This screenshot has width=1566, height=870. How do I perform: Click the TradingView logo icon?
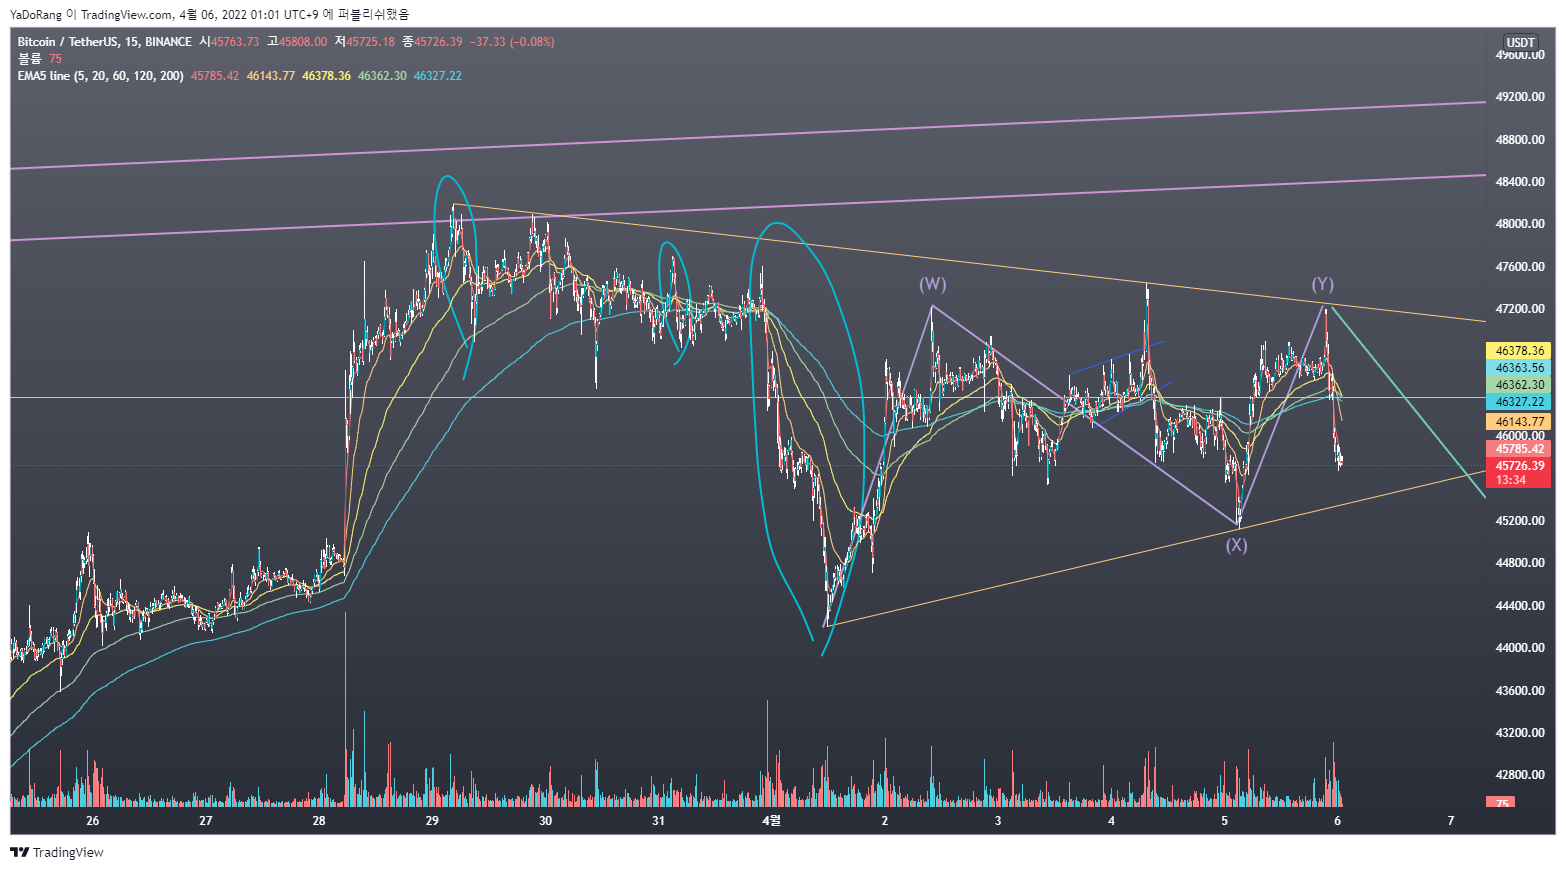(x=19, y=852)
